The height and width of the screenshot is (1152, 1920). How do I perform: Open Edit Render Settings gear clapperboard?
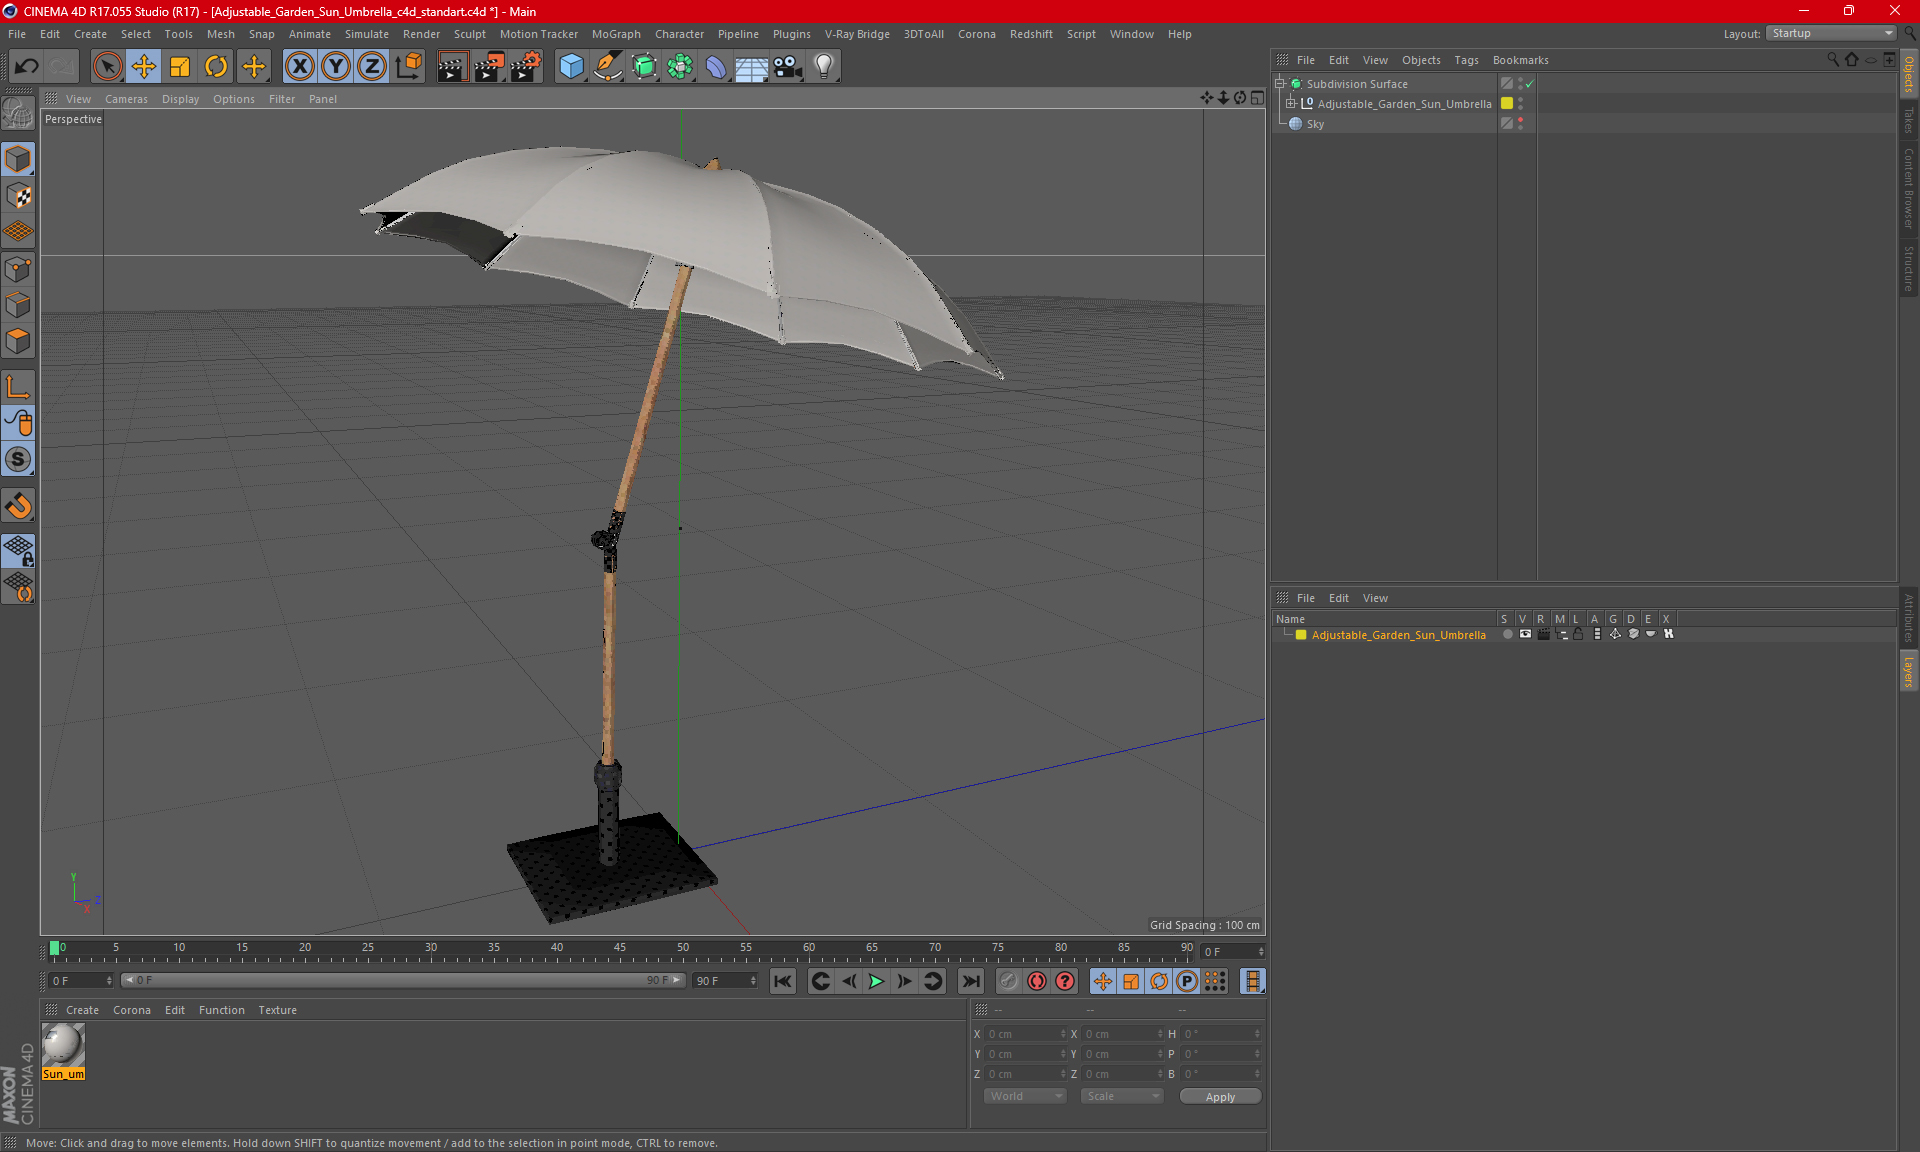coord(526,67)
